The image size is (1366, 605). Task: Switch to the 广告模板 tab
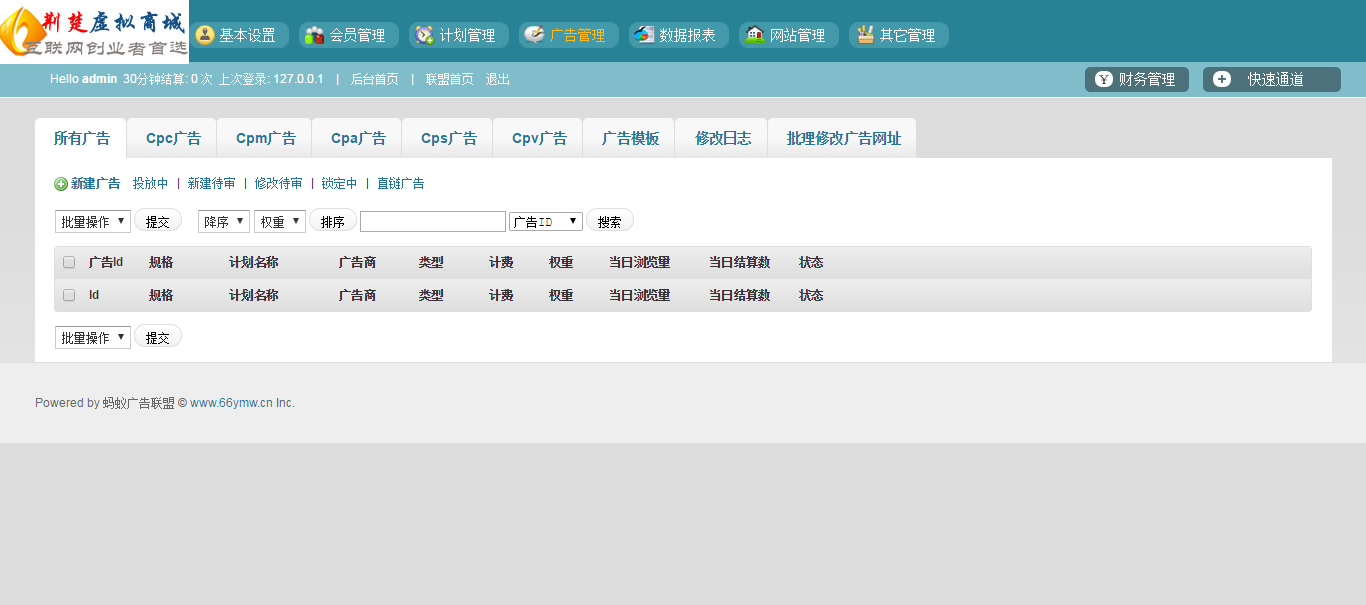(630, 138)
